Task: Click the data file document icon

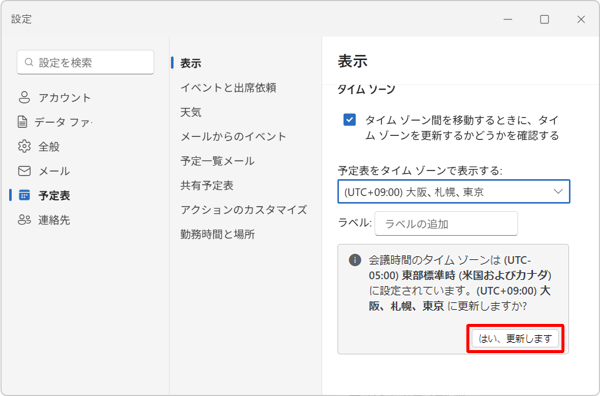Action: pyautogui.click(x=22, y=122)
